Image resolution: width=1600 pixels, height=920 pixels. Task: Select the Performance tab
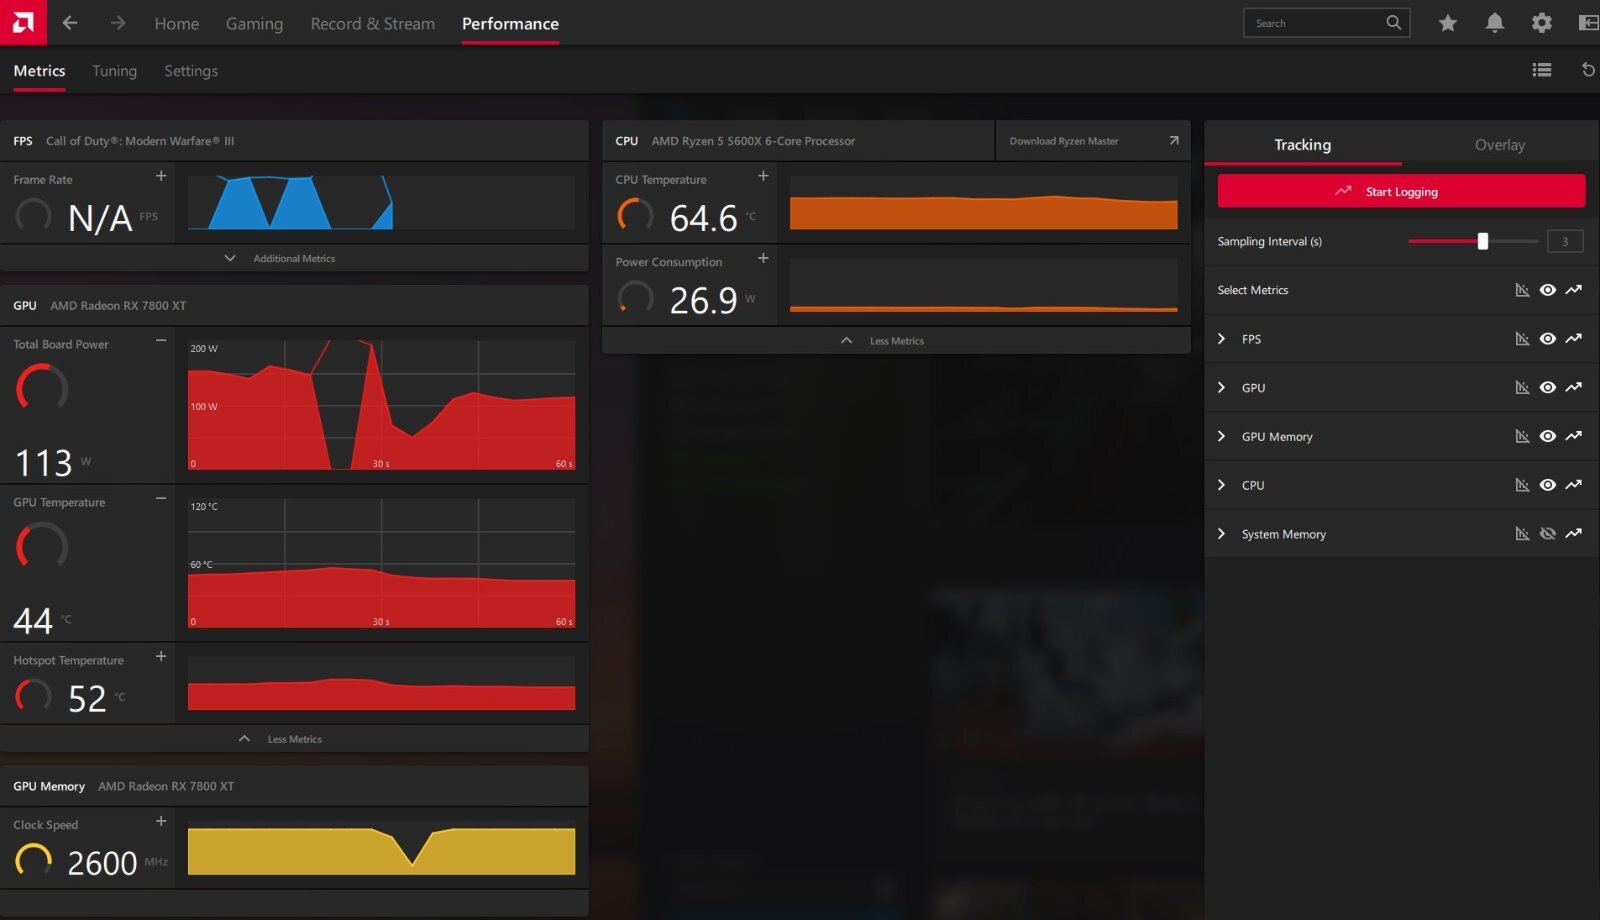click(510, 23)
